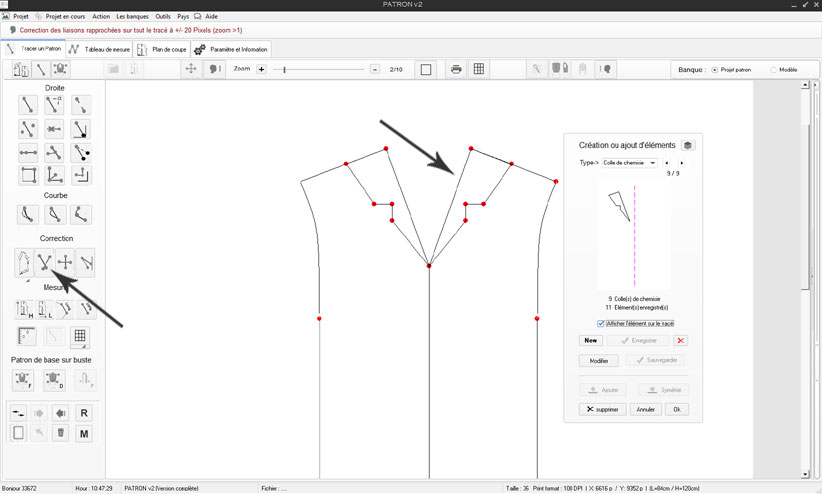Go to the next element with the right arrow
The width and height of the screenshot is (822, 494).
tap(682, 162)
